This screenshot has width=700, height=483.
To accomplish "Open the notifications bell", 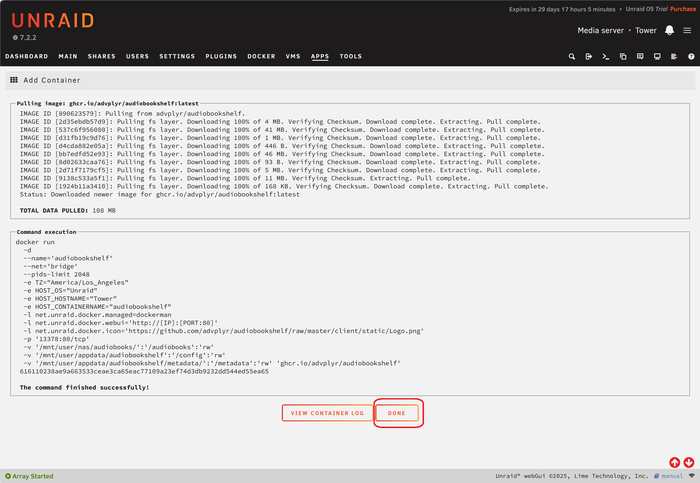I will [669, 30].
